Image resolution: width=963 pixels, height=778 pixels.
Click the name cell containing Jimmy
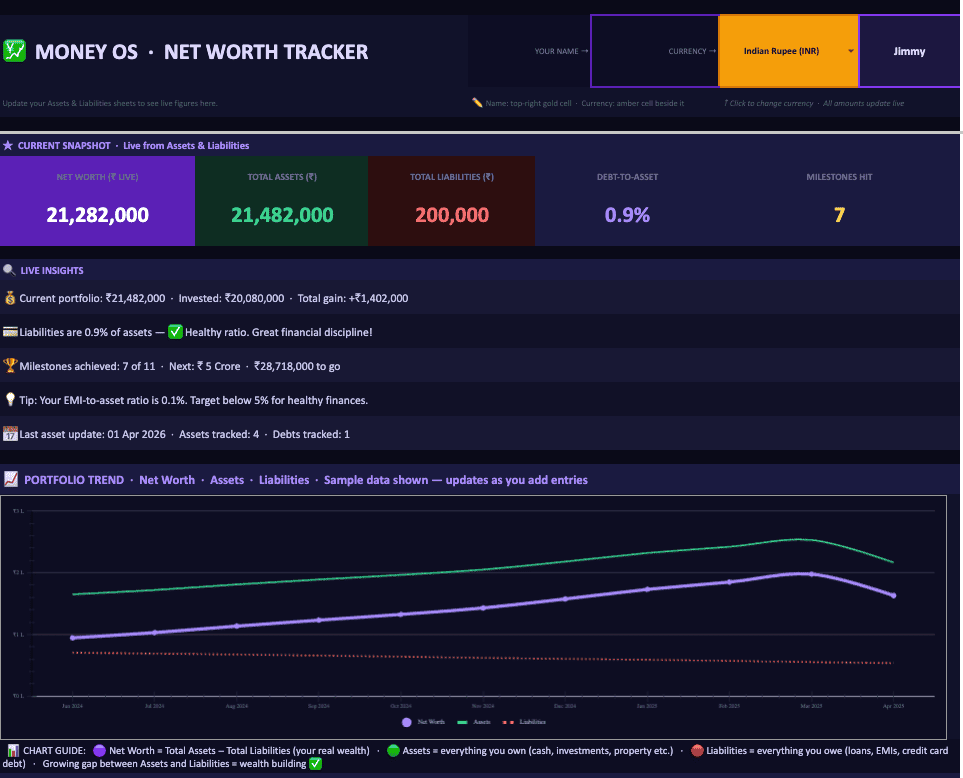[x=909, y=51]
